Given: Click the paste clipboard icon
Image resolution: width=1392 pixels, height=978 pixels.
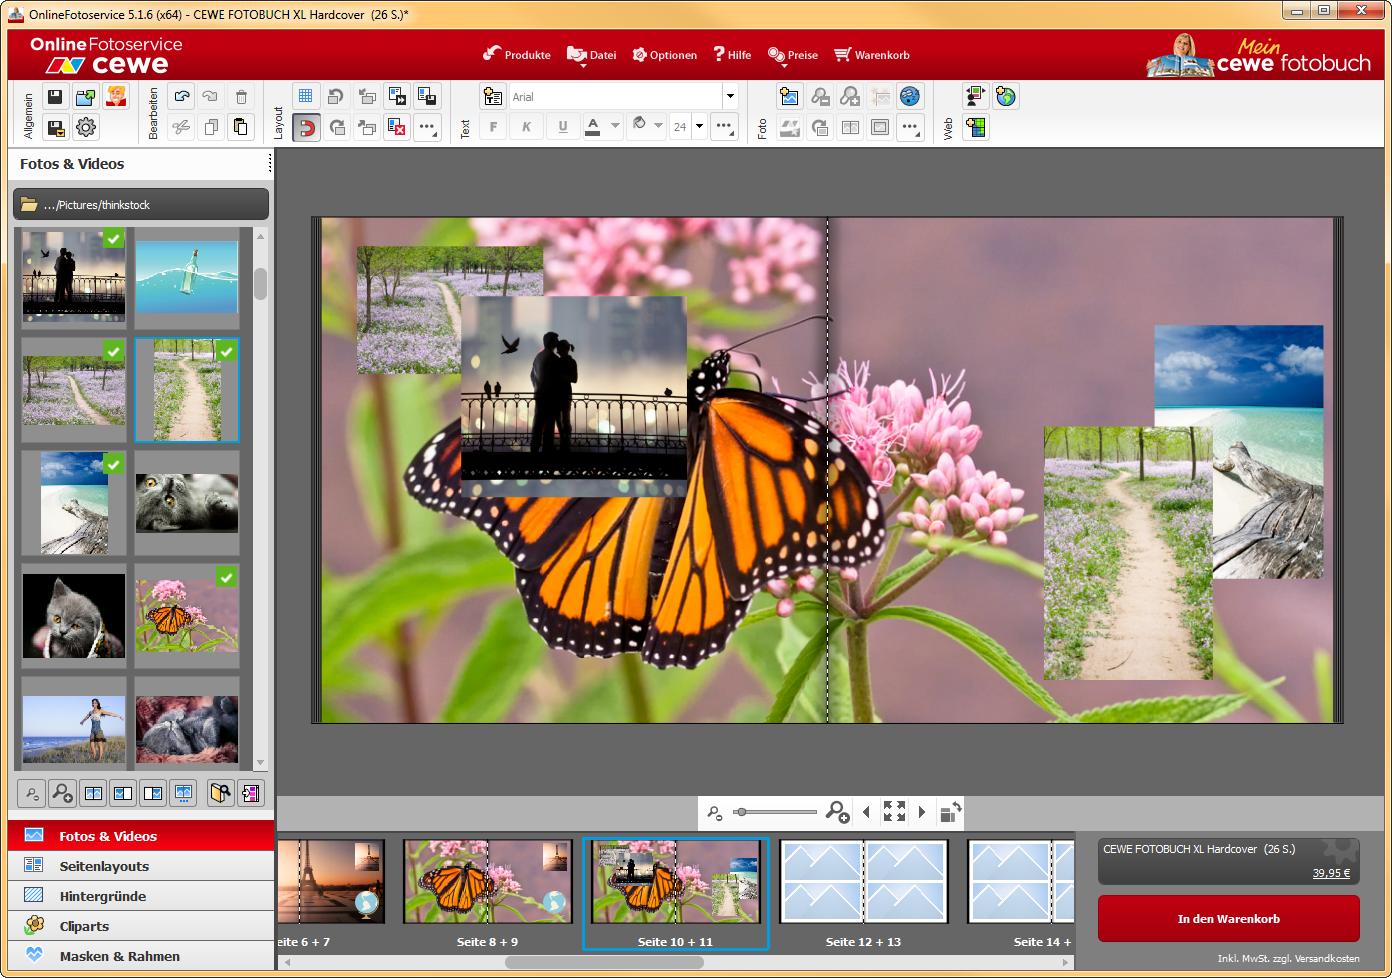Looking at the screenshot, I should tap(241, 127).
